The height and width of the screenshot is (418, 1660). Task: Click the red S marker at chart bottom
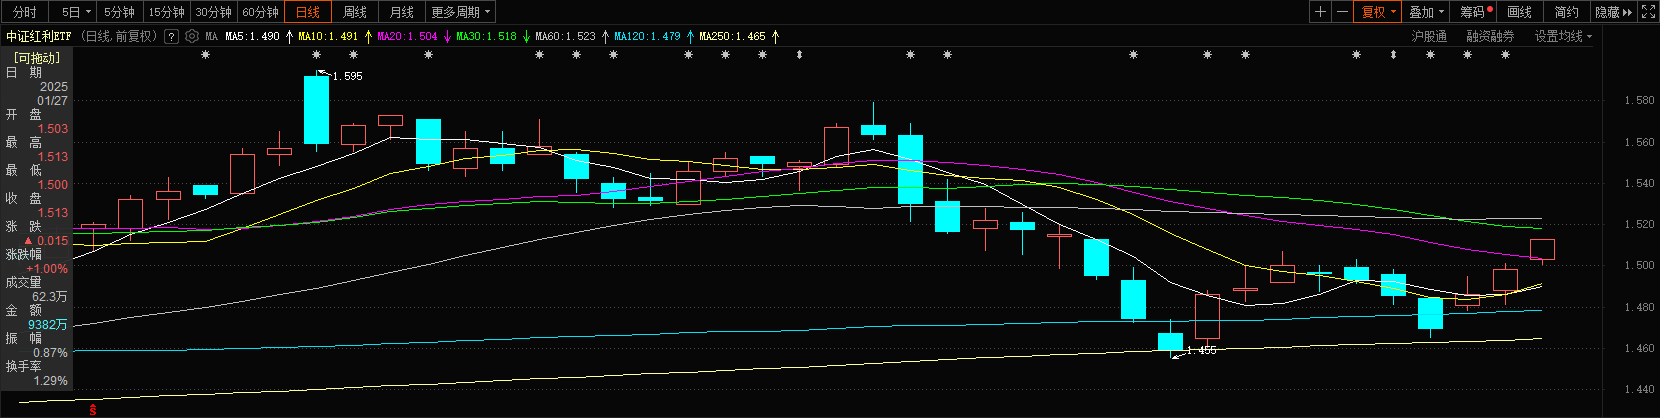[93, 410]
